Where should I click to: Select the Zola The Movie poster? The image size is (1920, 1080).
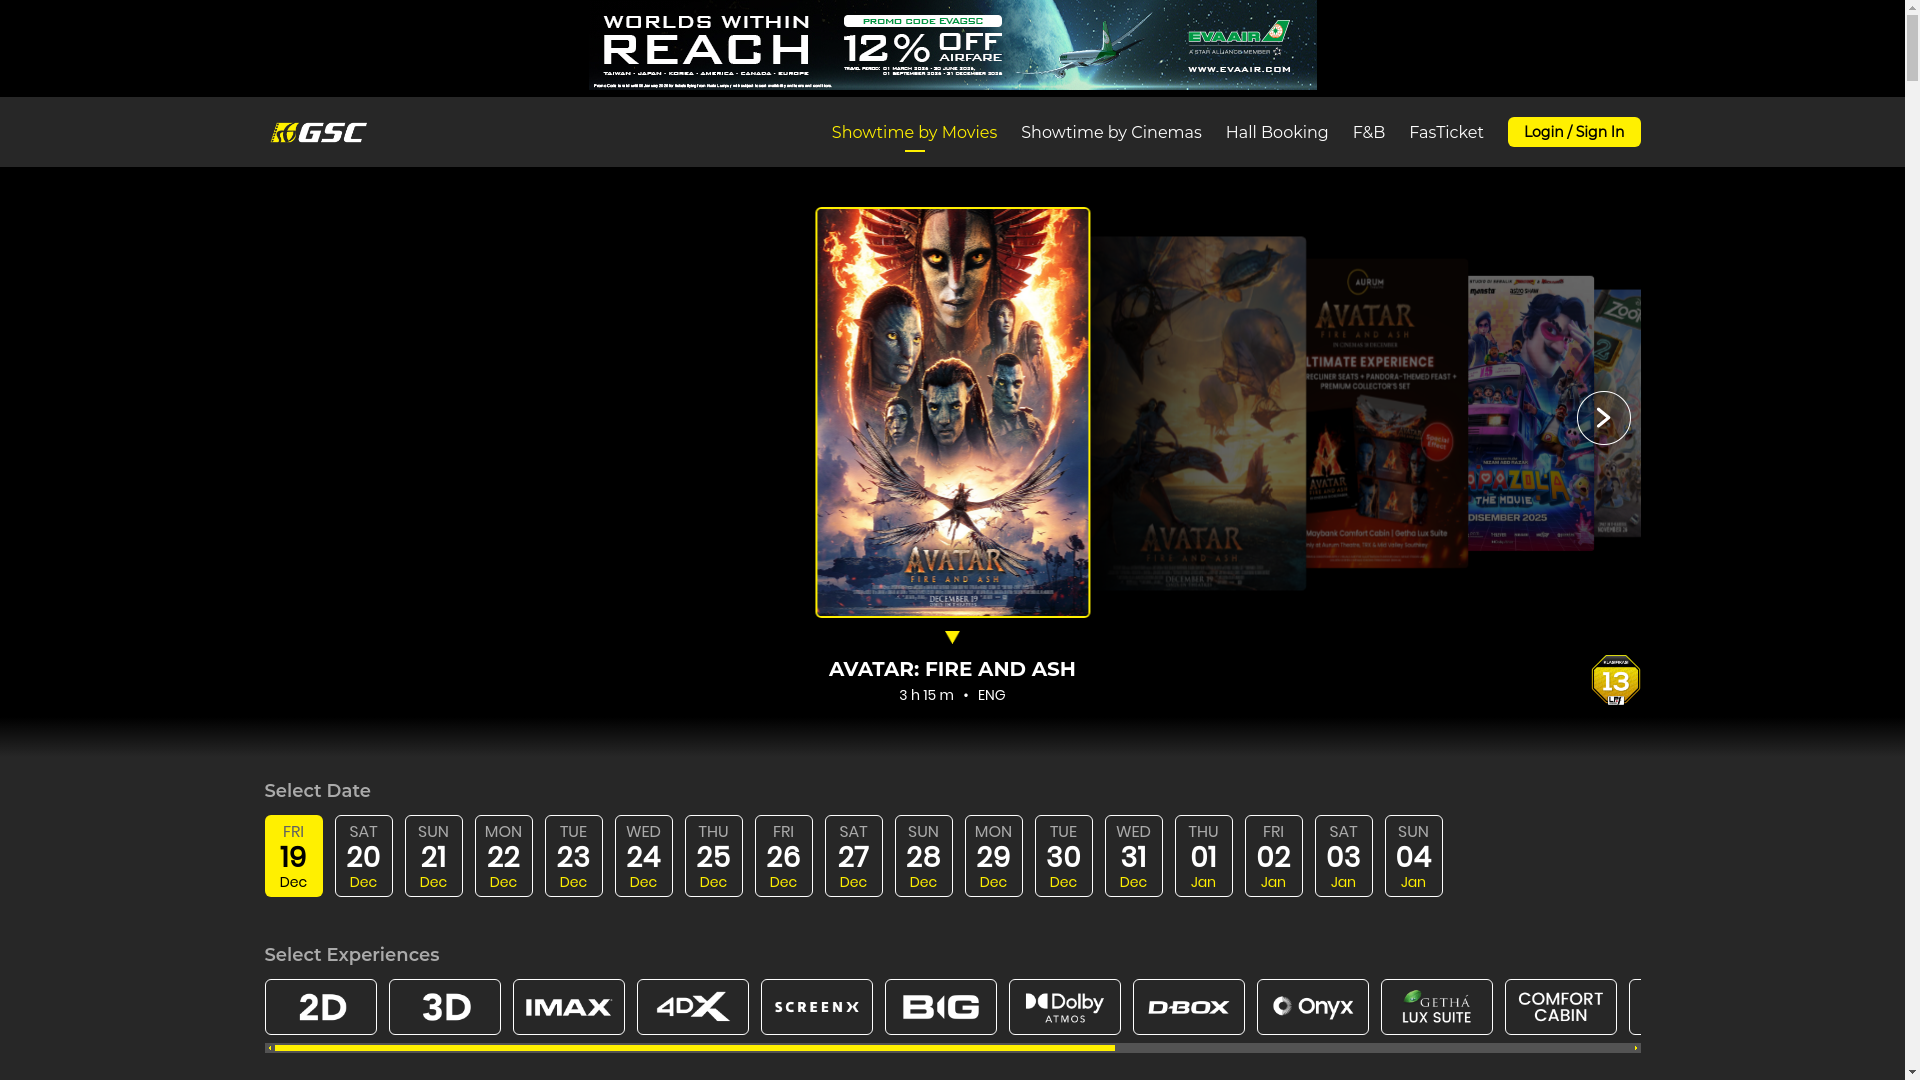[1530, 413]
